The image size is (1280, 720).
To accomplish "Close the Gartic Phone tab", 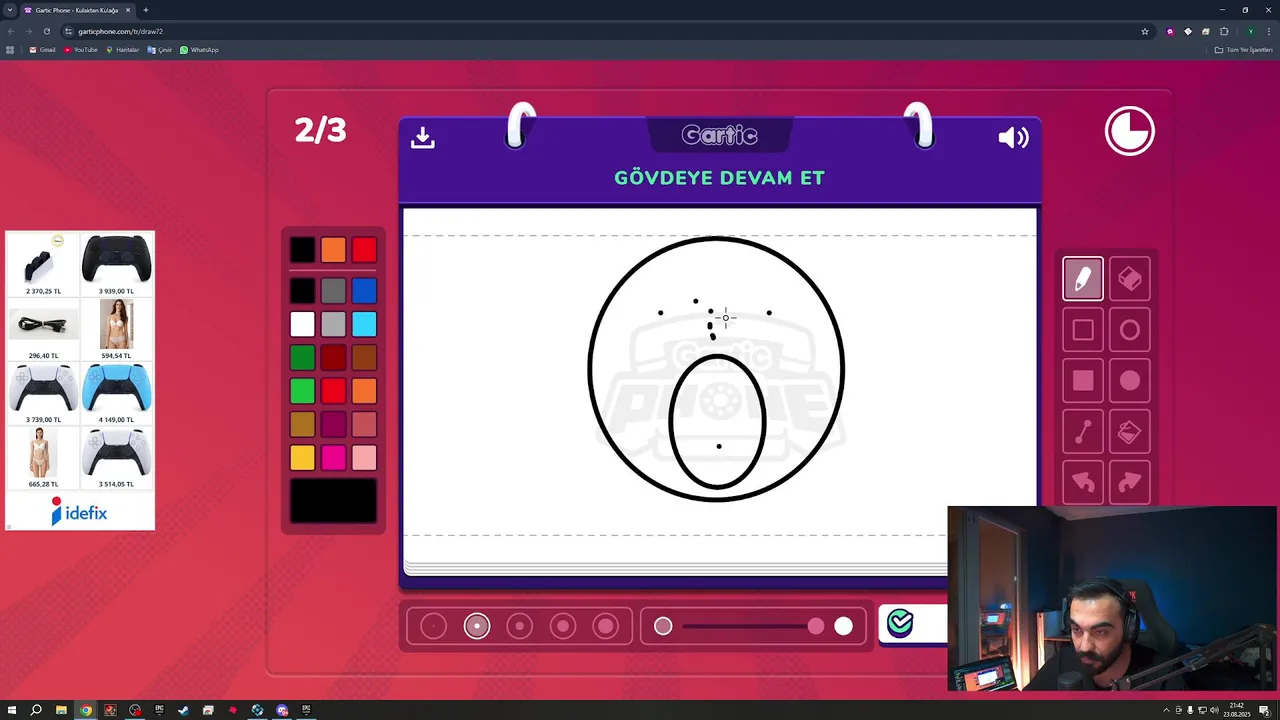I will [127, 10].
